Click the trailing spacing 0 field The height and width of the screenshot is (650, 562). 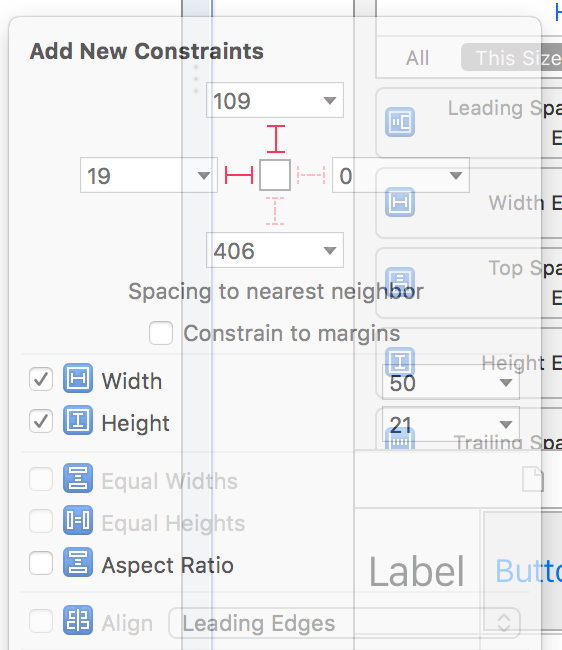pyautogui.click(x=401, y=175)
